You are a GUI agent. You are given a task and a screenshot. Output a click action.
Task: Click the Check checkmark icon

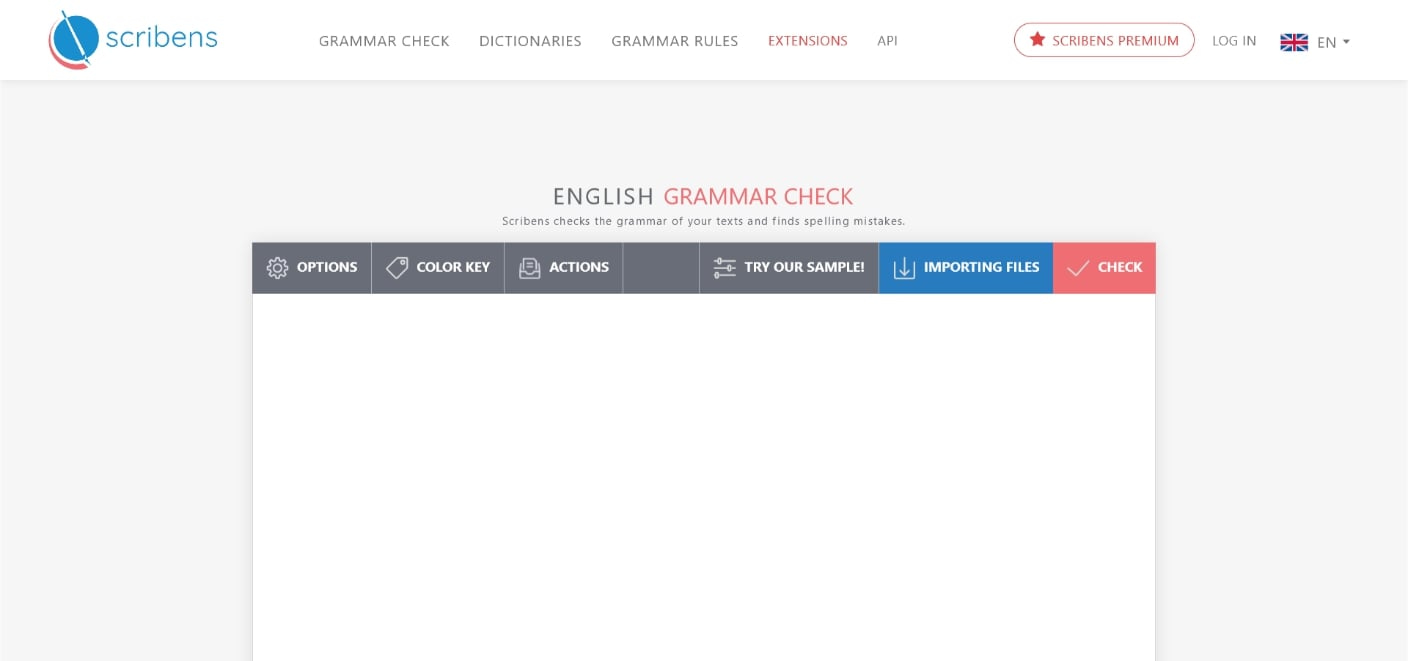point(1077,268)
